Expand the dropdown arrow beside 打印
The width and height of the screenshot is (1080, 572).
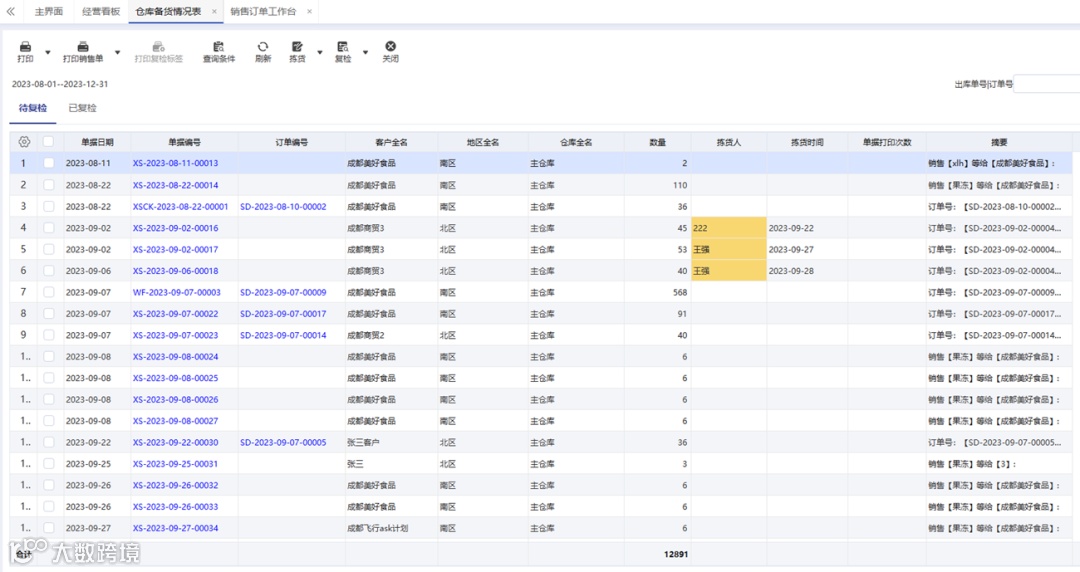coord(48,52)
